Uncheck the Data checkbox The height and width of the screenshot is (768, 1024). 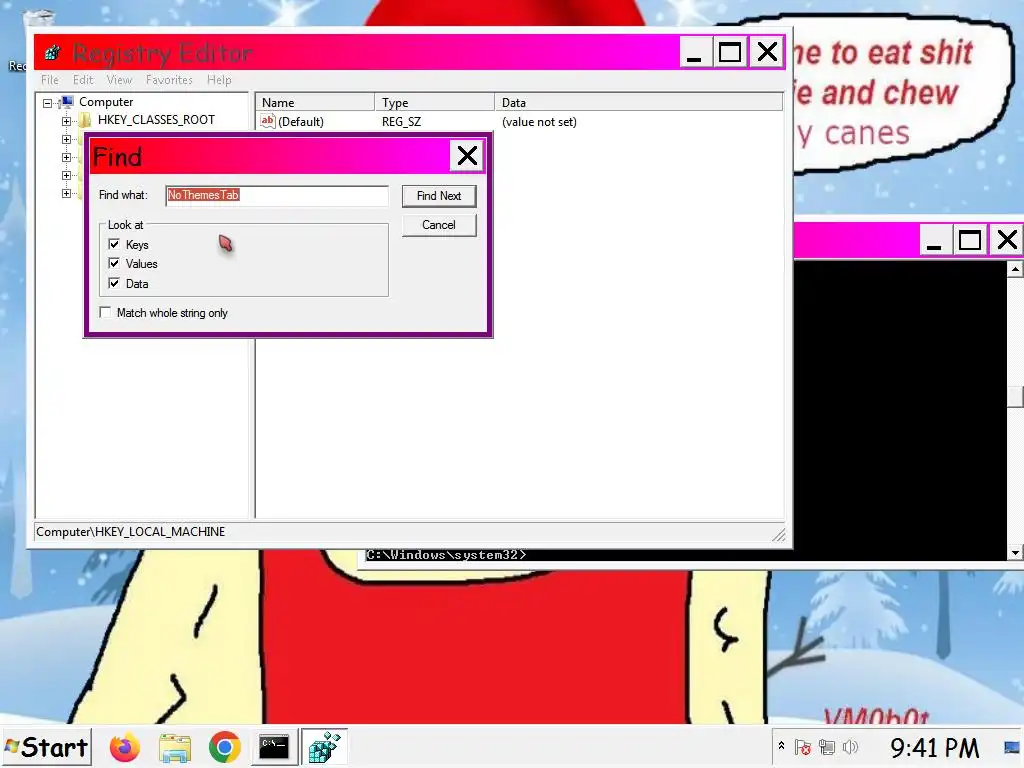(114, 283)
